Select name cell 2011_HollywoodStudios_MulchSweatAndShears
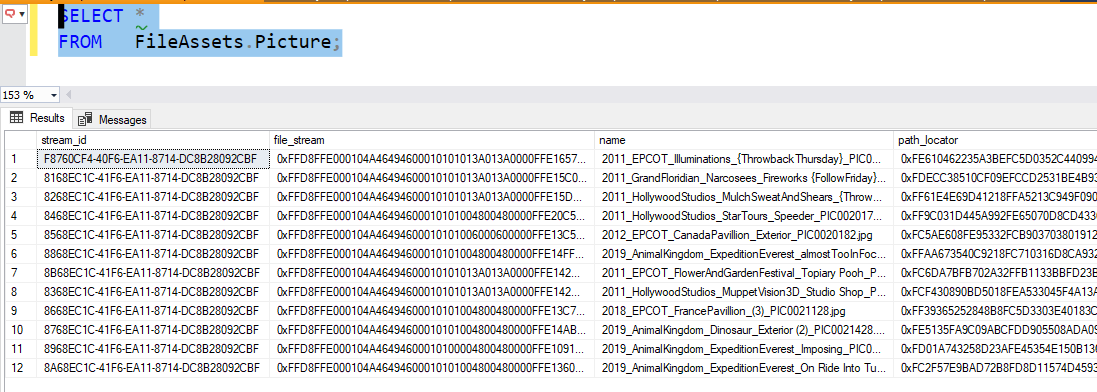This screenshot has height=392, width=1097. (x=744, y=197)
